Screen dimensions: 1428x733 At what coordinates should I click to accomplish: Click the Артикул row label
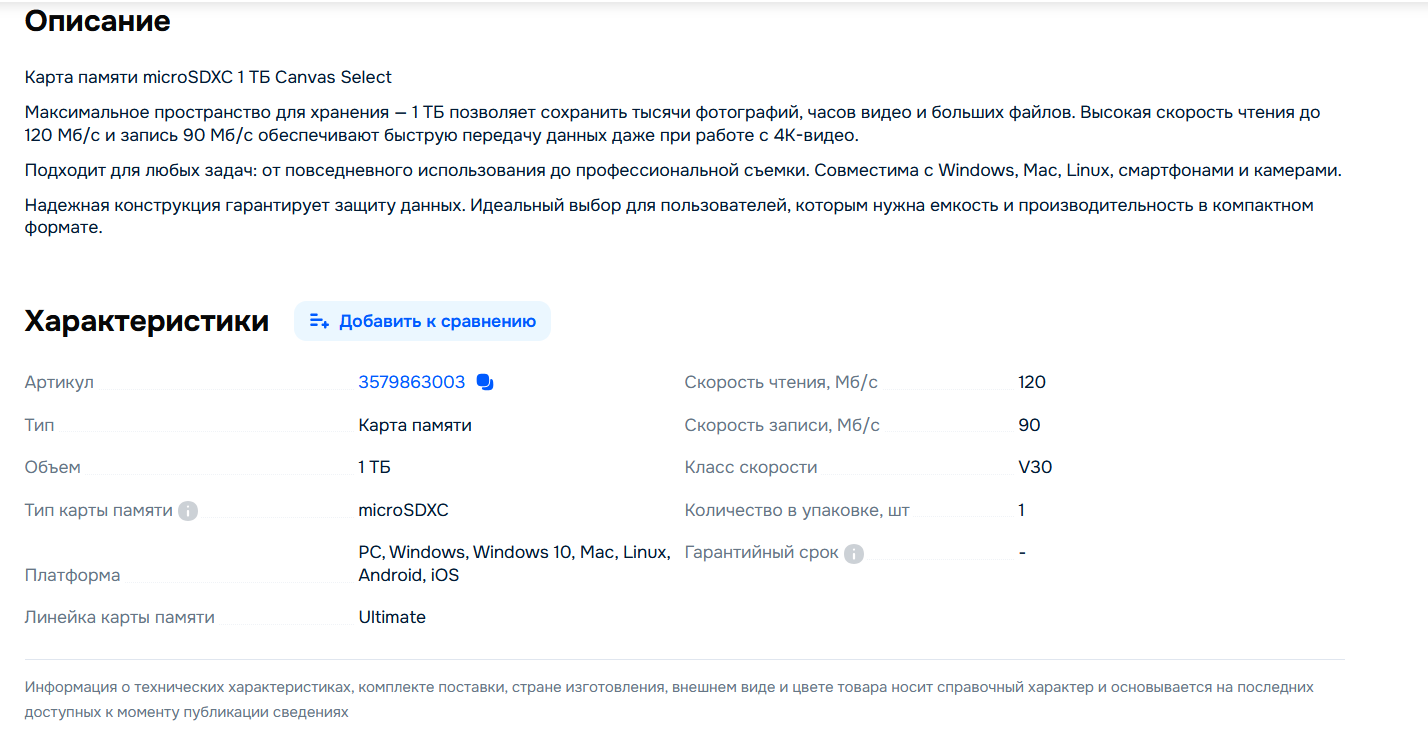click(59, 382)
